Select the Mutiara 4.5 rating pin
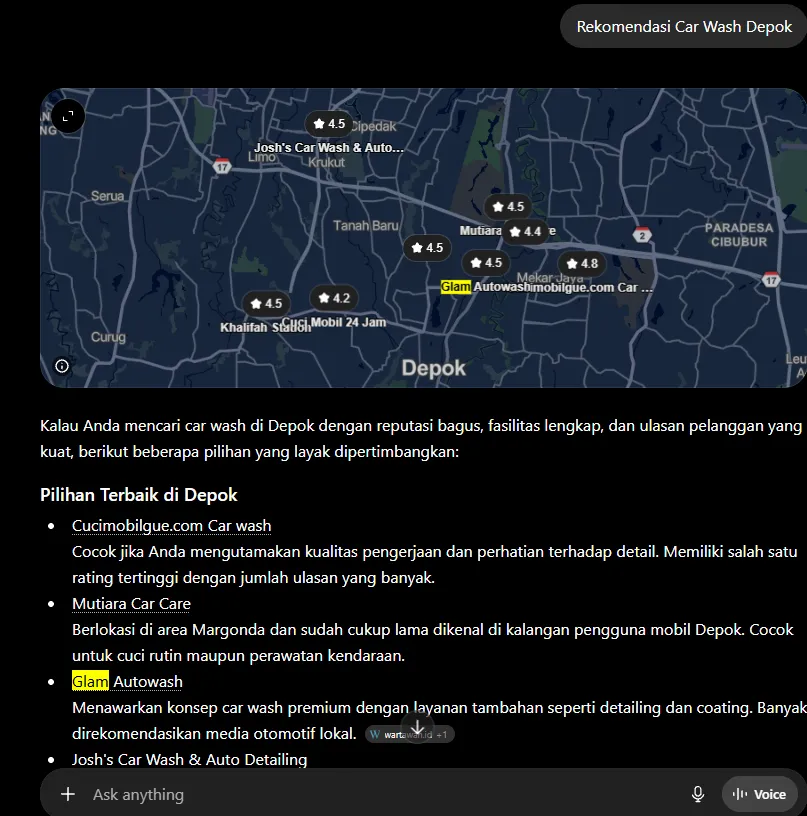Image resolution: width=807 pixels, height=816 pixels. tap(508, 207)
